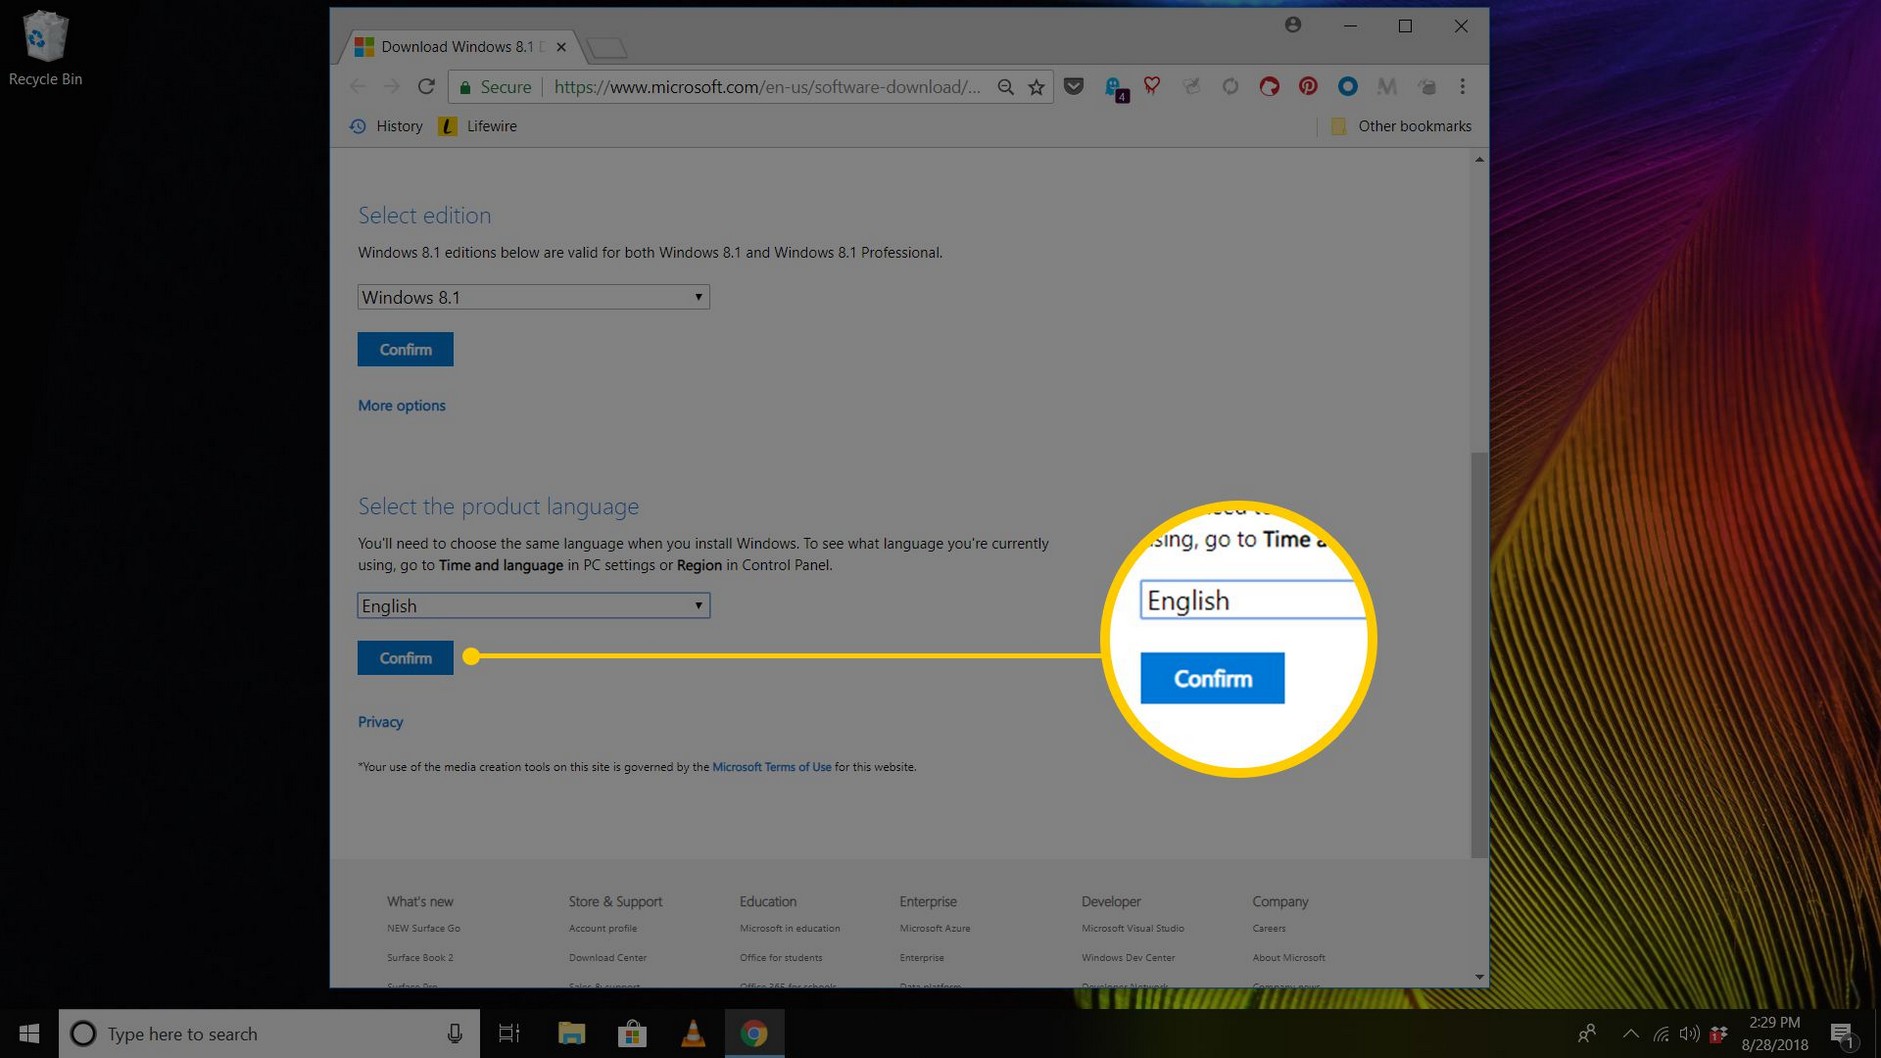Viewport: 1881px width, 1058px height.
Task: Show hidden system tray icons
Action: [x=1630, y=1033]
